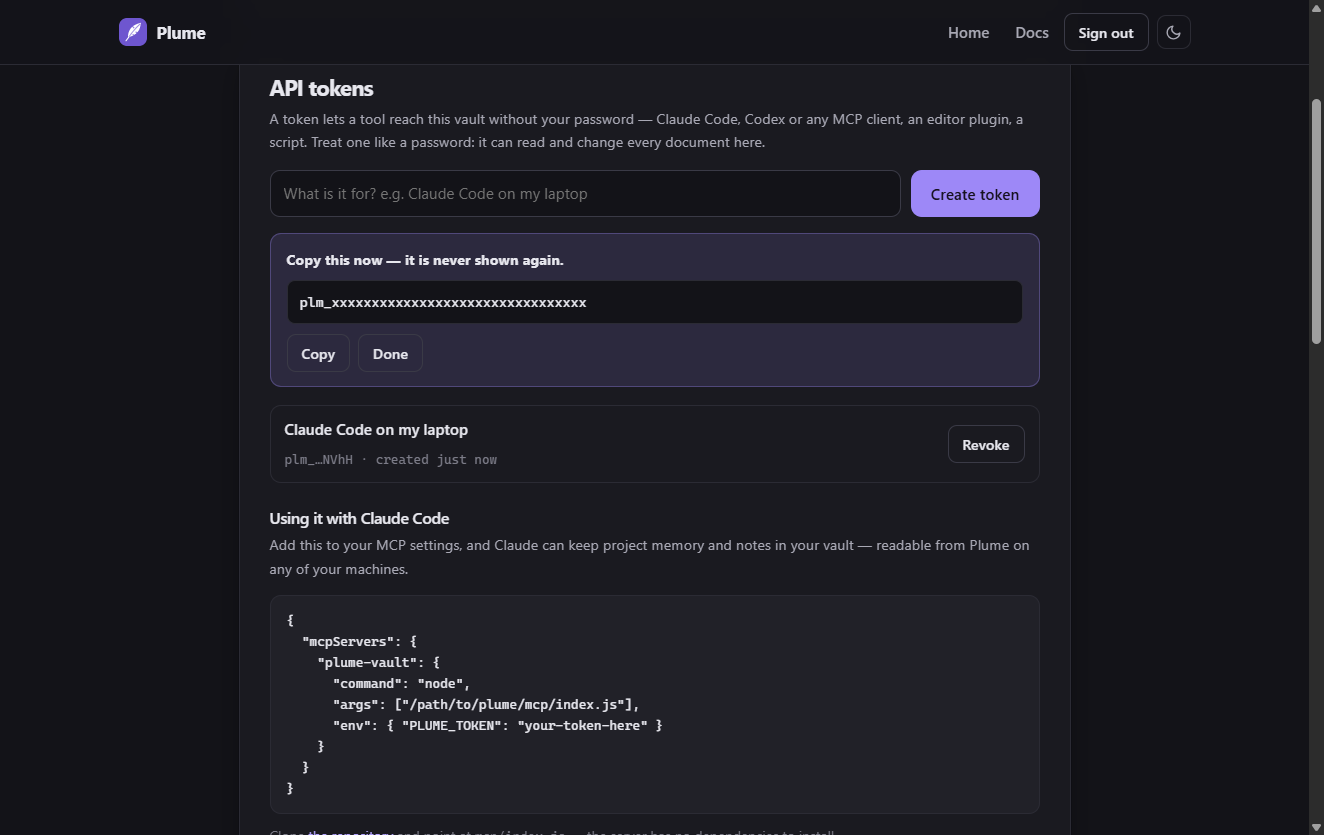Click the "plume-vault" line in the code
The image size is (1324, 835).
click(379, 662)
